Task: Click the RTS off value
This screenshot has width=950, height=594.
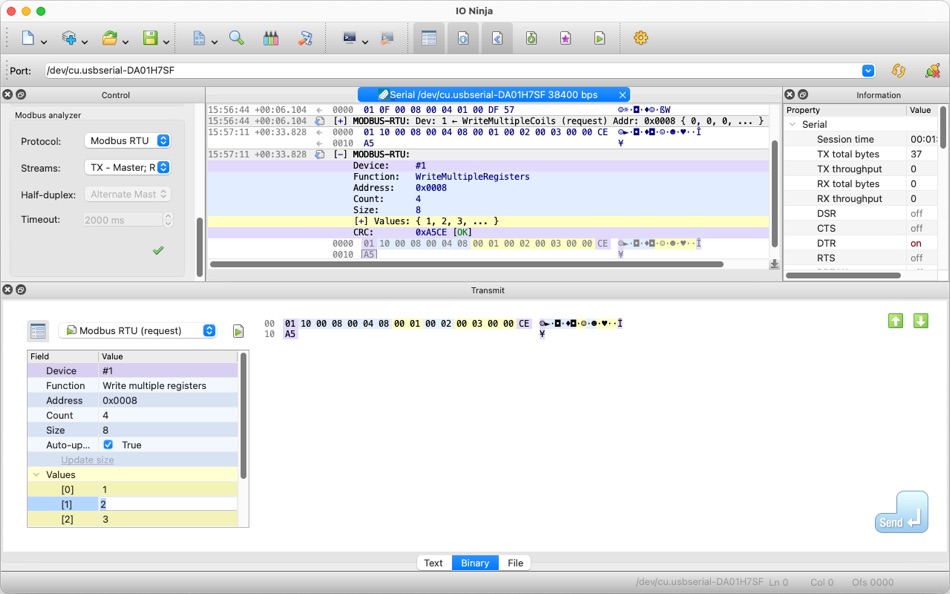Action: pyautogui.click(x=916, y=258)
